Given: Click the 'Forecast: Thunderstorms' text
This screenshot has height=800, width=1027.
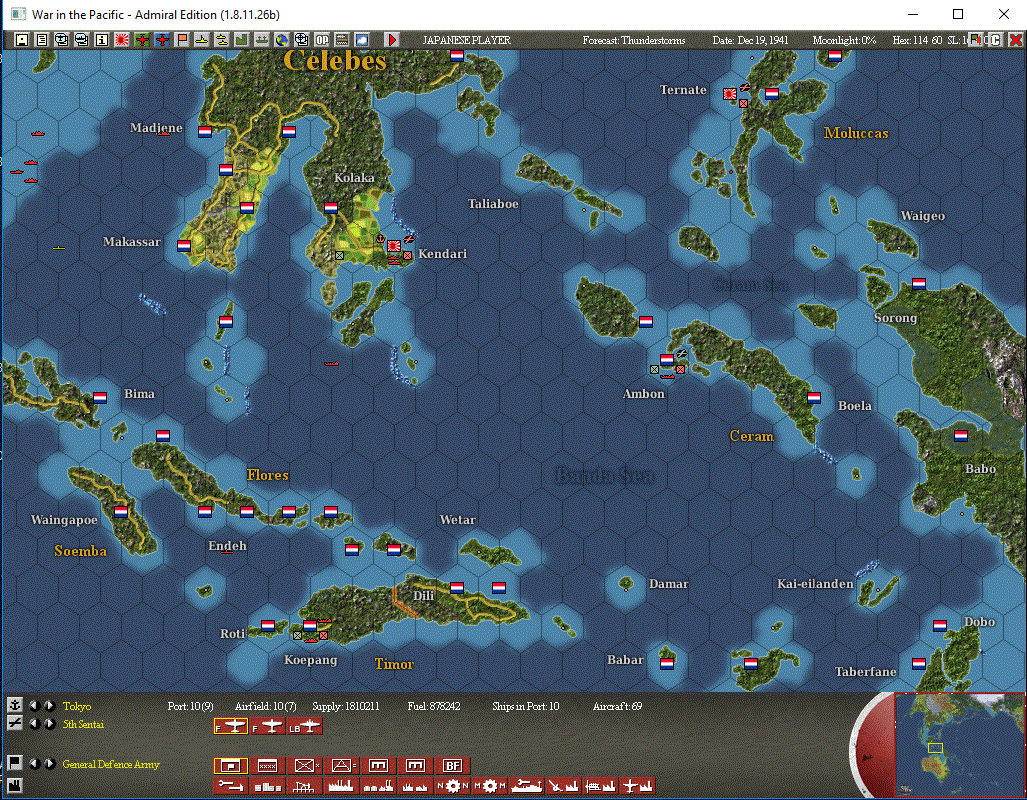Looking at the screenshot, I should (x=634, y=40).
